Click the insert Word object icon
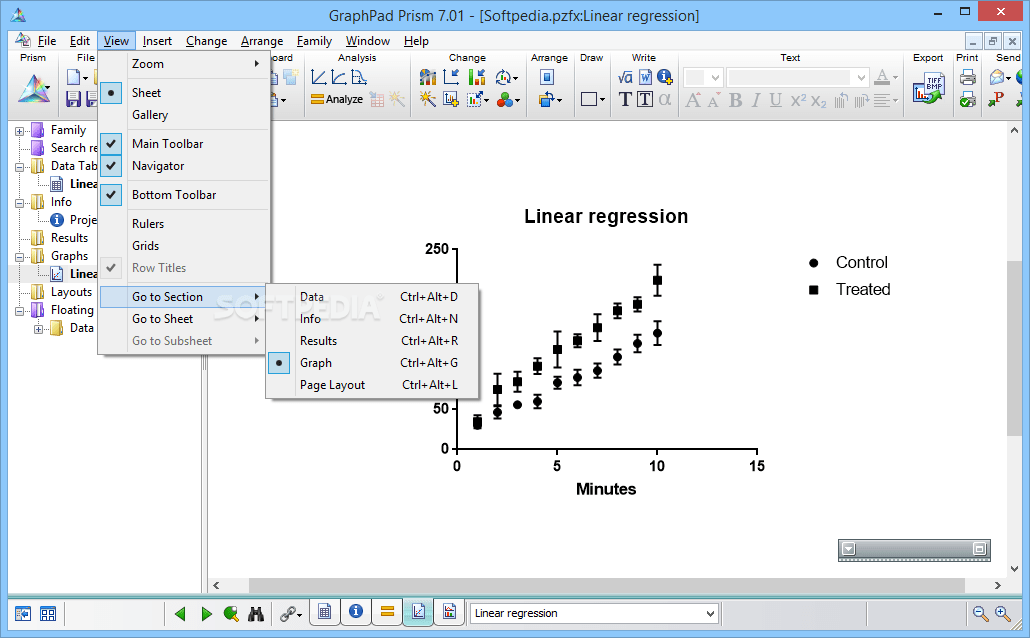The image size is (1030, 638). click(645, 78)
